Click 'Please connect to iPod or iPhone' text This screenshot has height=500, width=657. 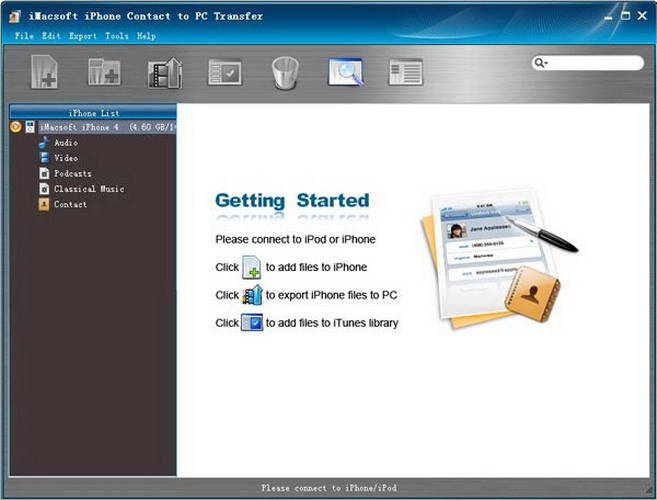pos(295,239)
